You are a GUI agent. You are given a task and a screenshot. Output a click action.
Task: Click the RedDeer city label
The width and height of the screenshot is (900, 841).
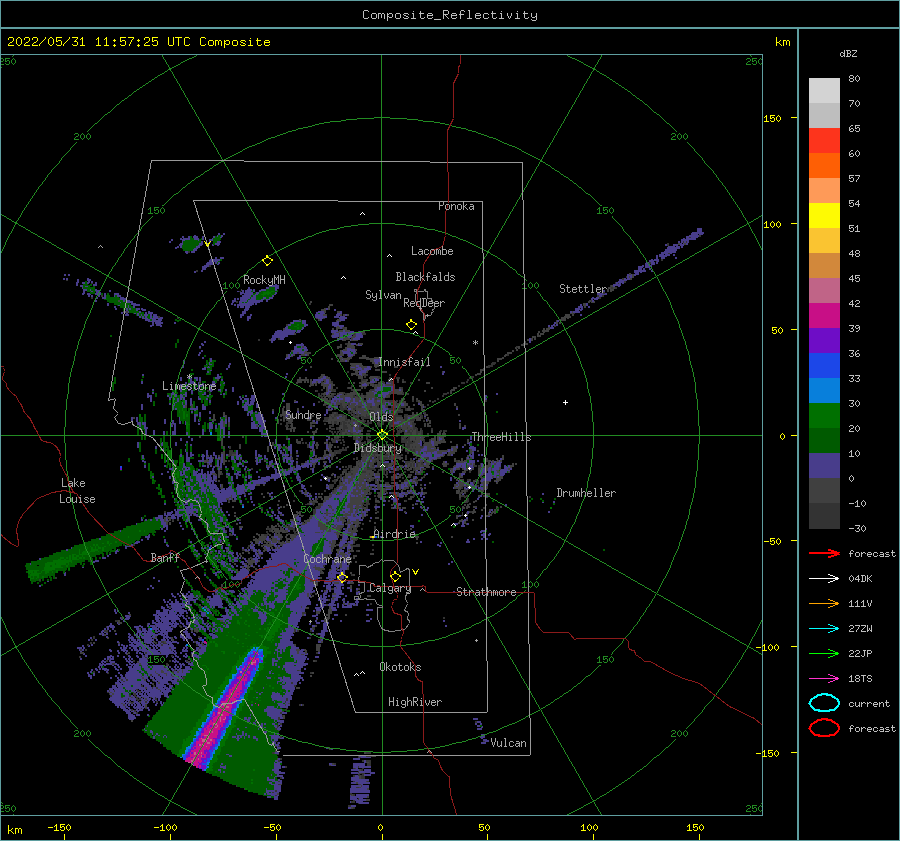pyautogui.click(x=424, y=303)
